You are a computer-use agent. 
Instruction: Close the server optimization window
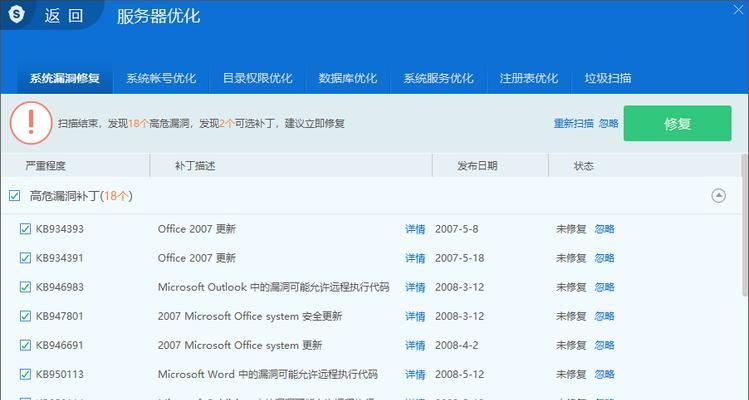(738, 9)
